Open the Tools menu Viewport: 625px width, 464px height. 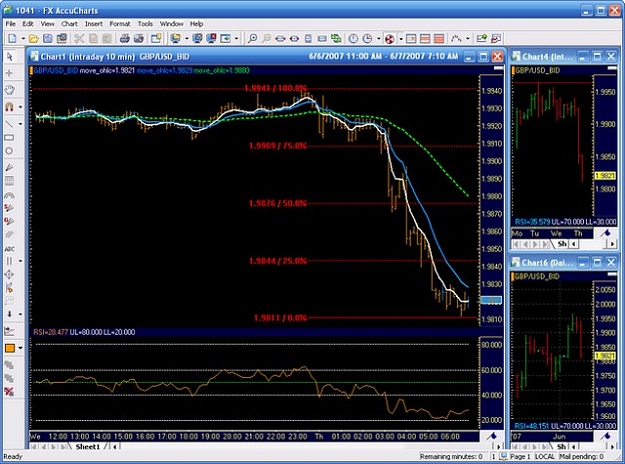click(145, 24)
